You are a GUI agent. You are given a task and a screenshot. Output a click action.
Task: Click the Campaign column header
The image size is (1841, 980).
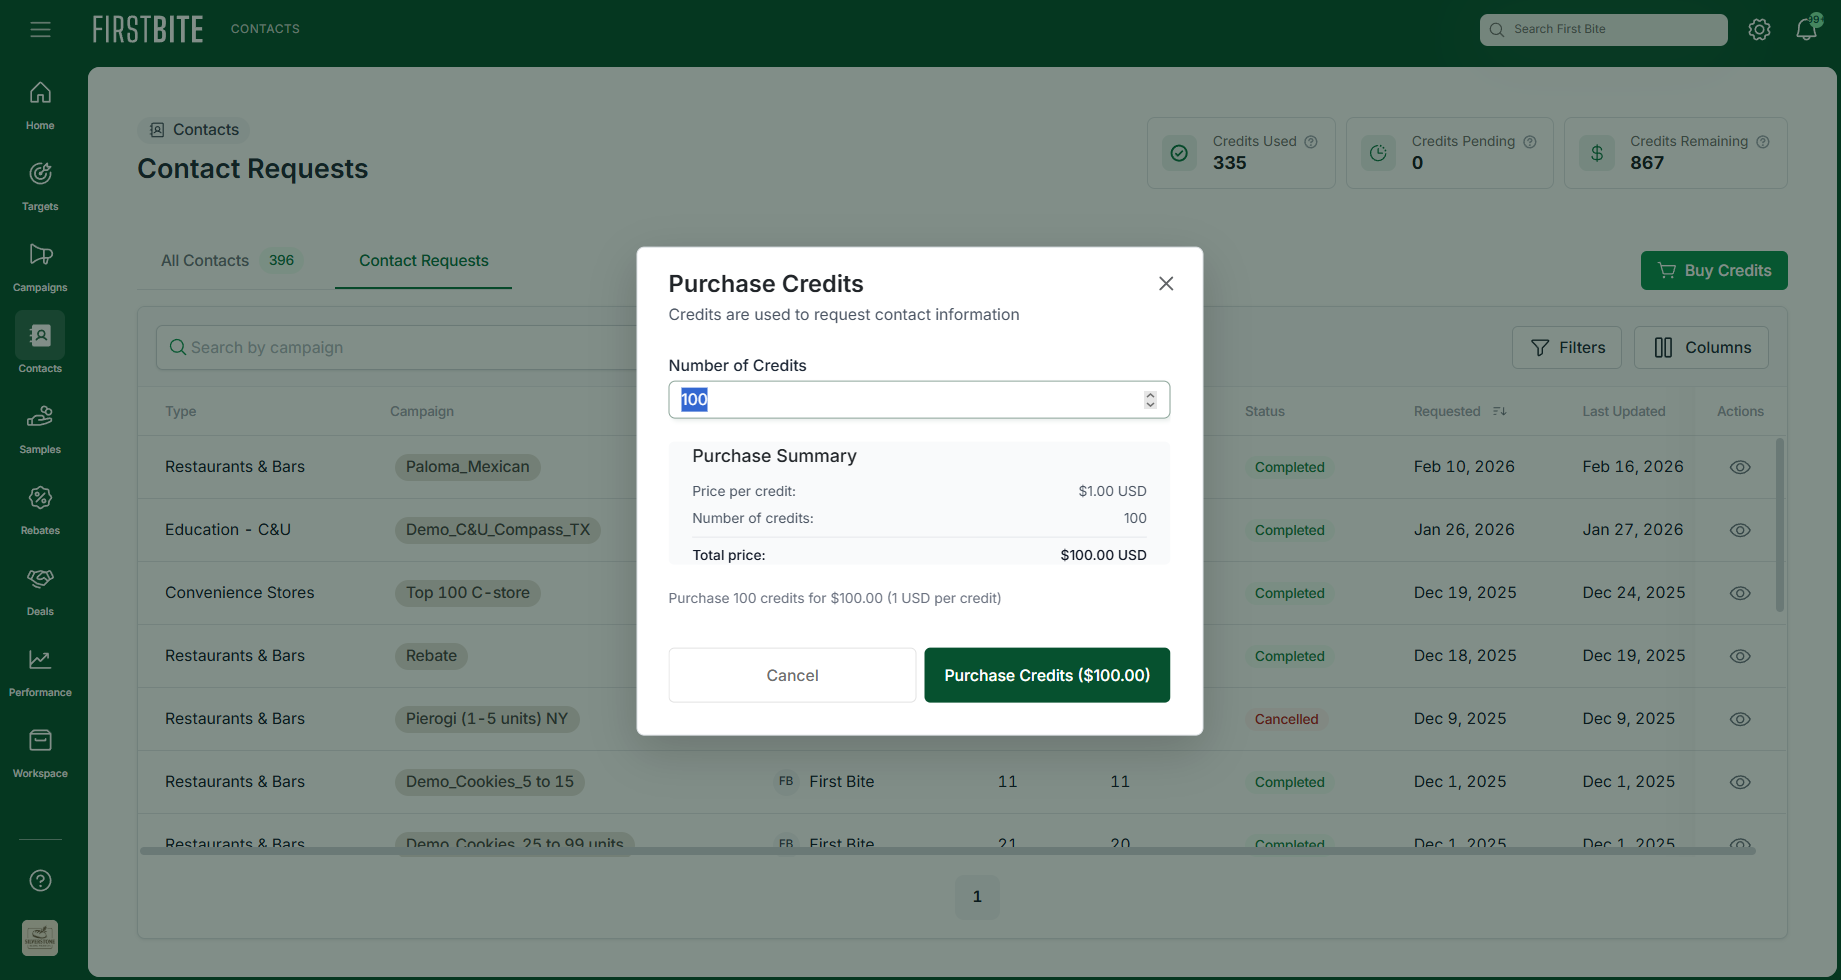point(422,411)
